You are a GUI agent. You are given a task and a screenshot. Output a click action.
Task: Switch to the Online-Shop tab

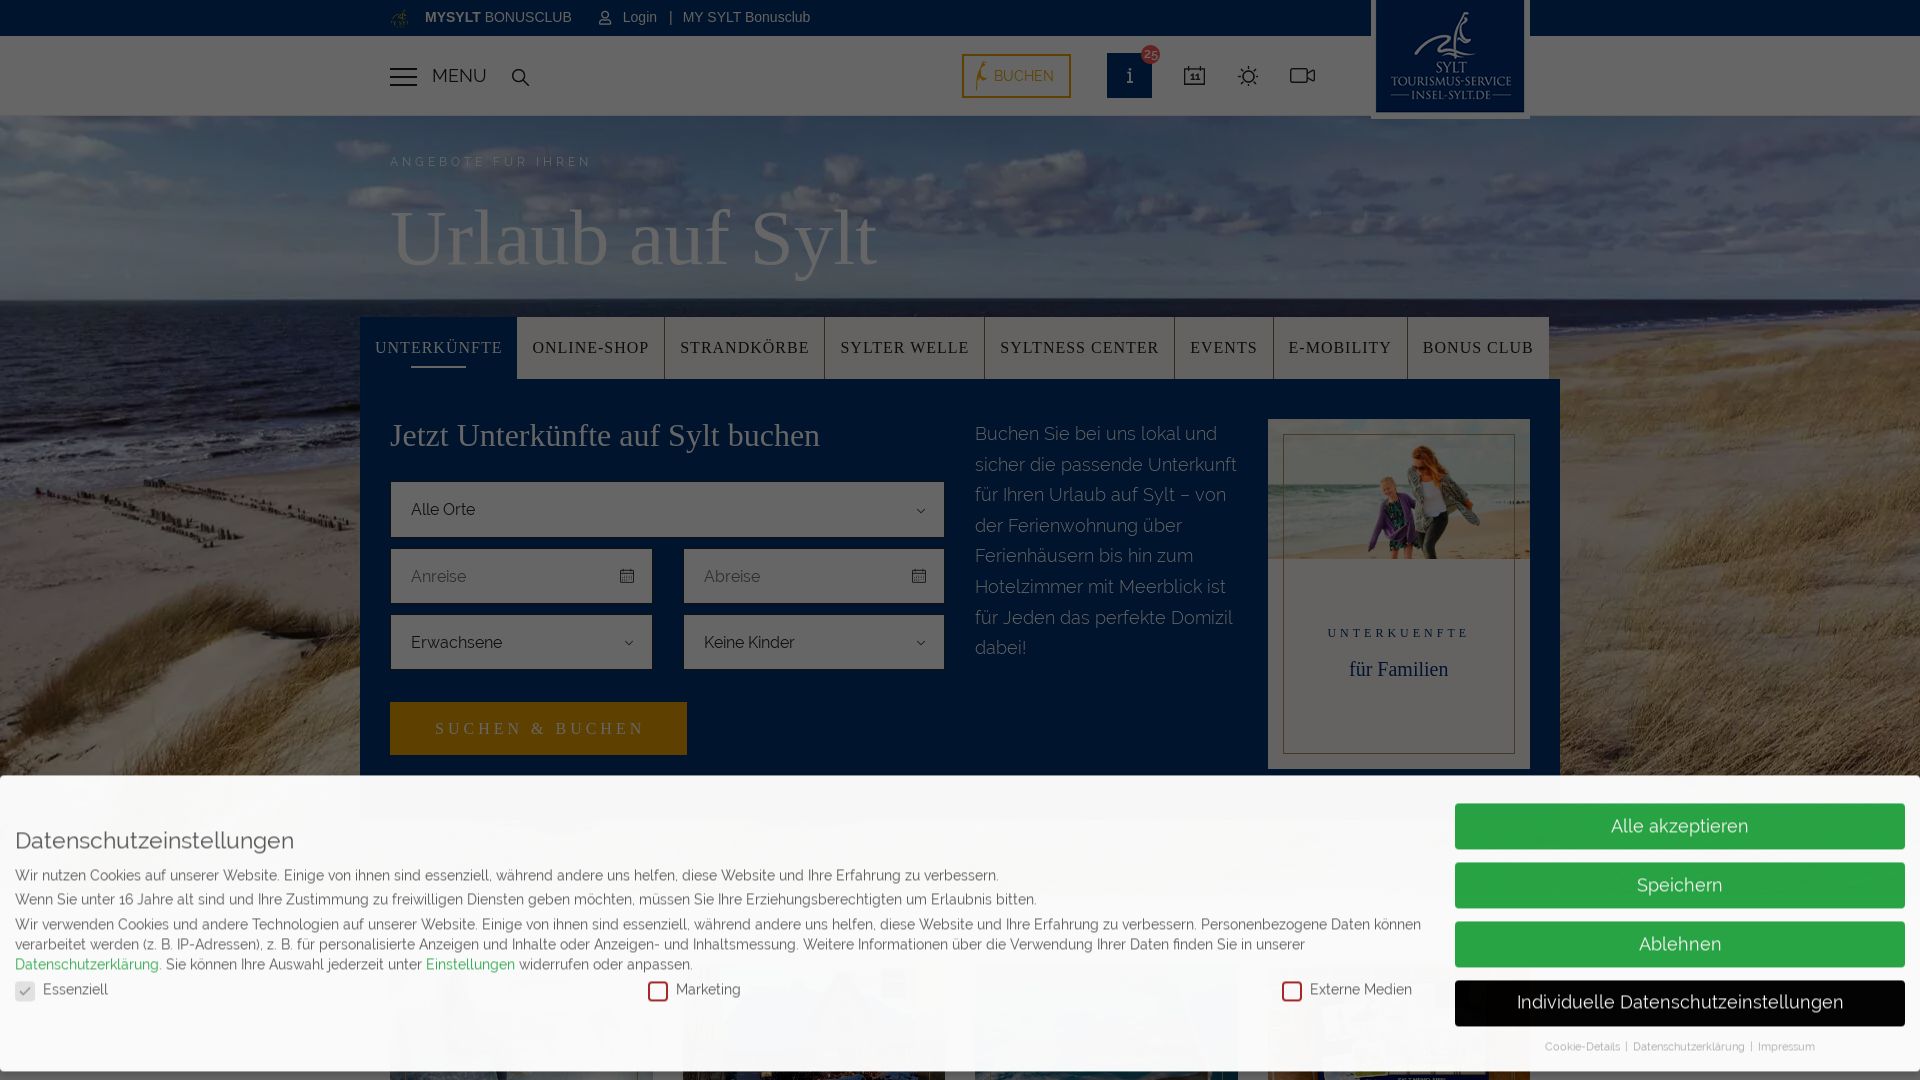click(590, 348)
